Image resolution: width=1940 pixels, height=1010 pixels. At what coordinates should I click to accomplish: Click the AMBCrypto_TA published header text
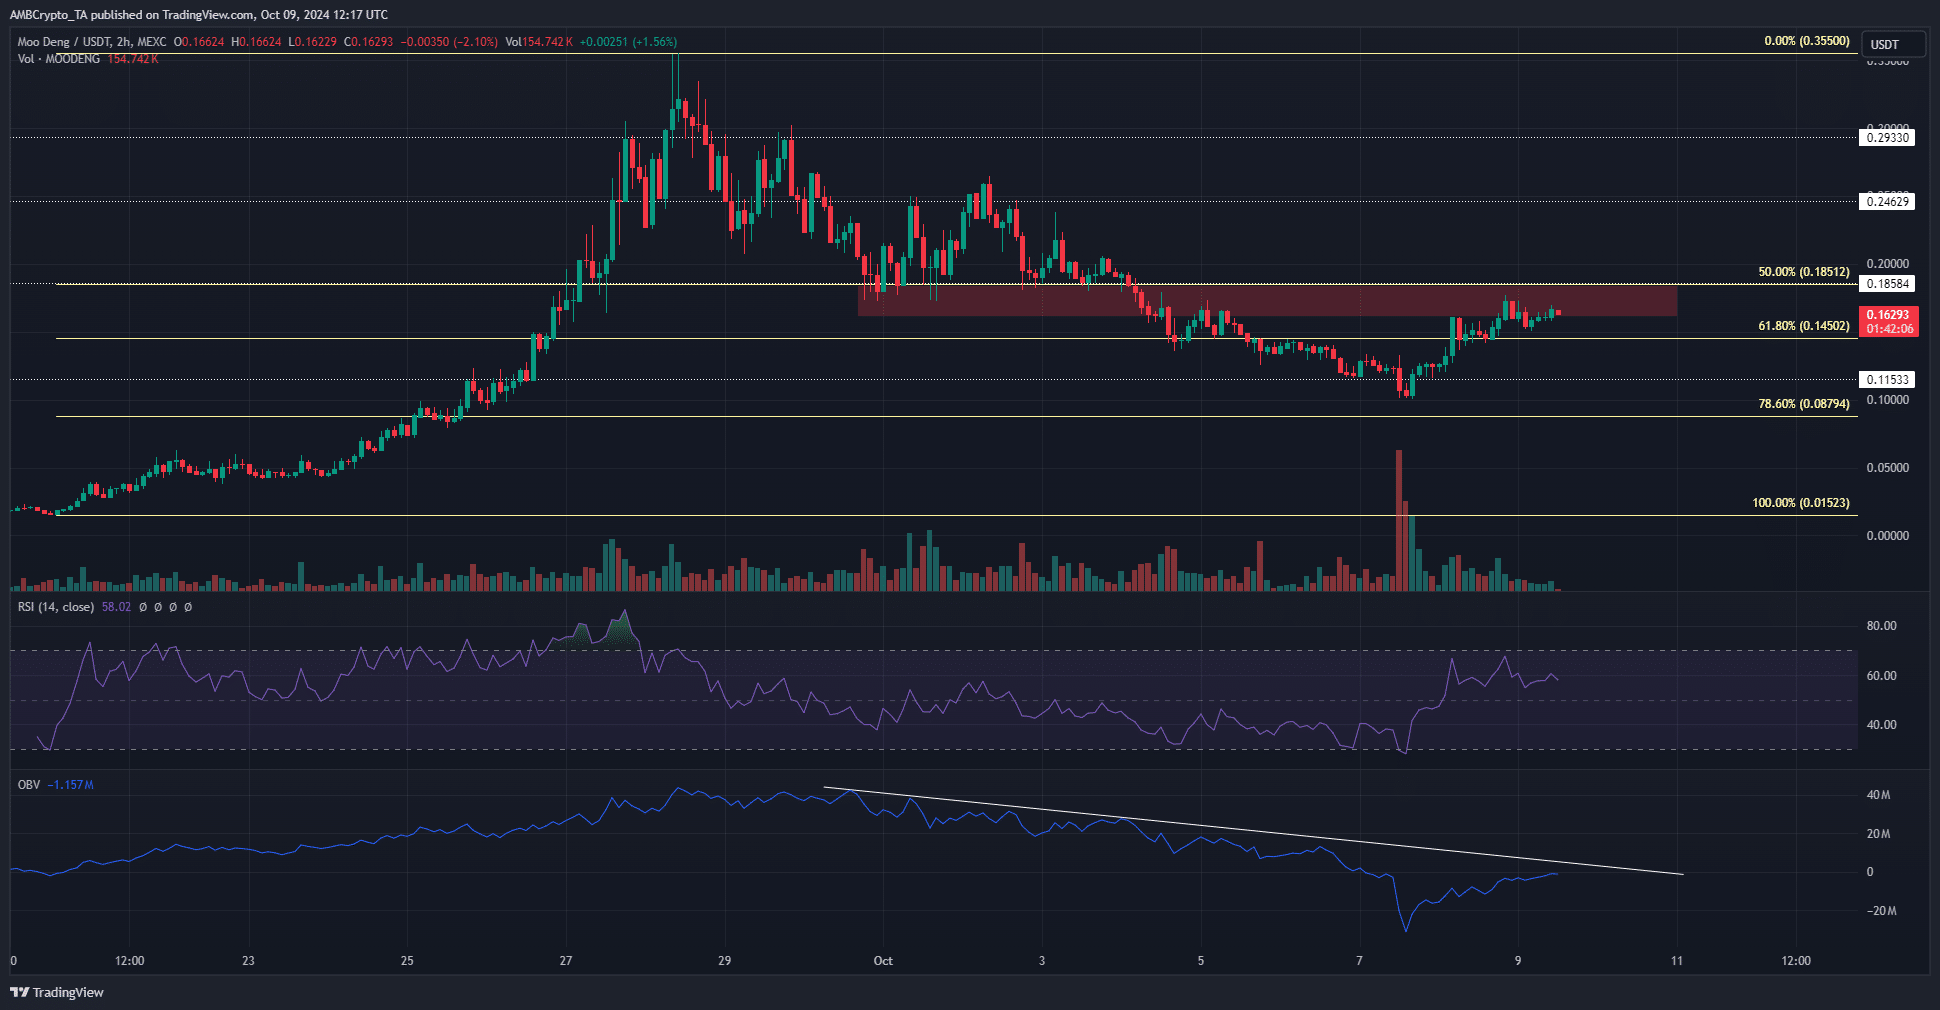[199, 15]
